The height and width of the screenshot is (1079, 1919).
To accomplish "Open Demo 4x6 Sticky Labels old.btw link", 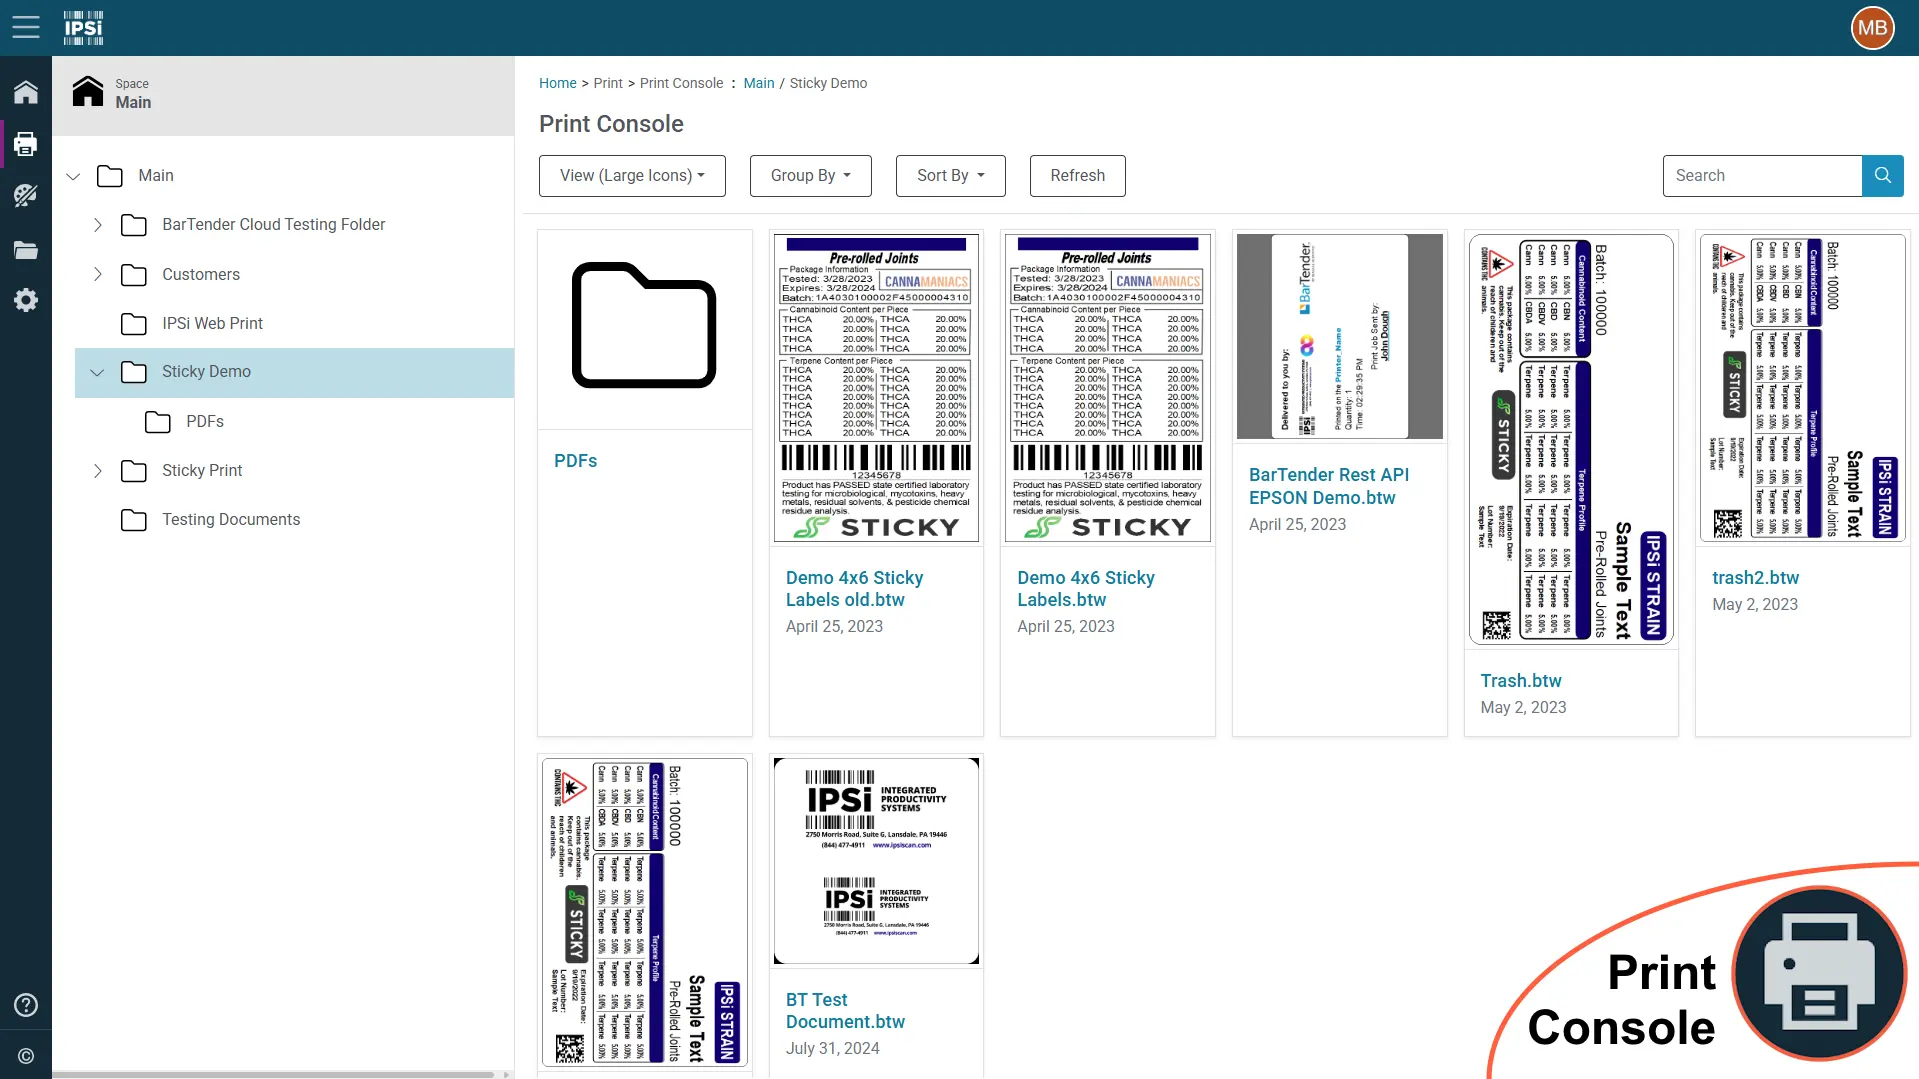I will [854, 589].
